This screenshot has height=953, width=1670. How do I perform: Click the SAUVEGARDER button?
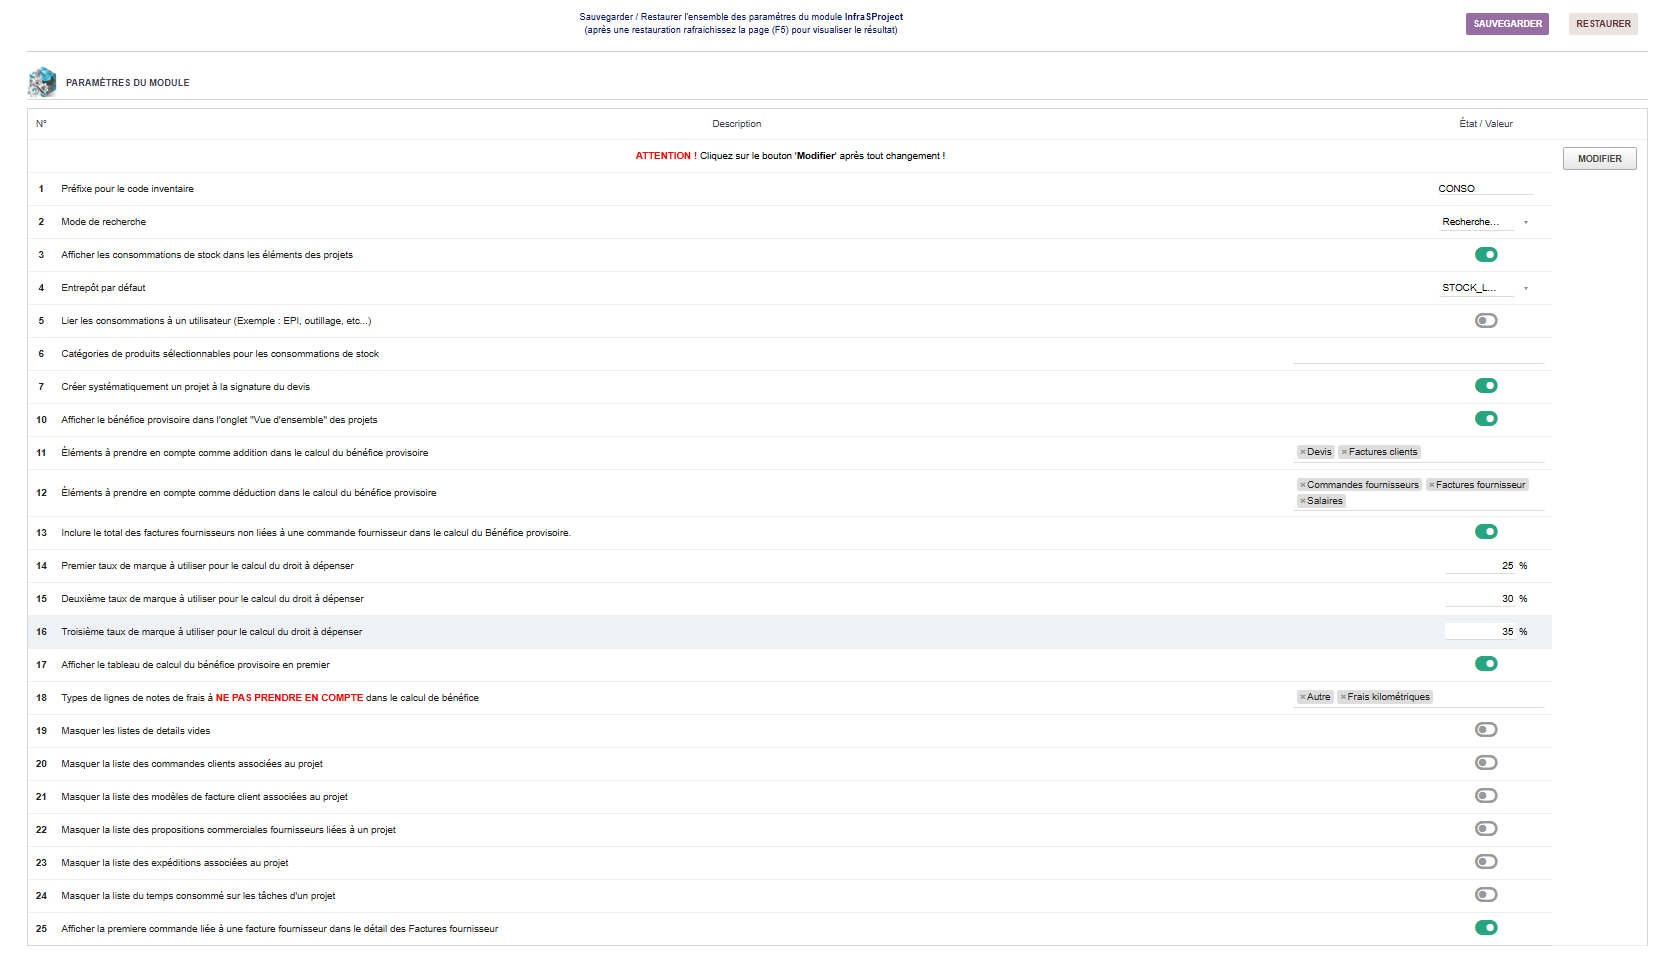point(1506,24)
